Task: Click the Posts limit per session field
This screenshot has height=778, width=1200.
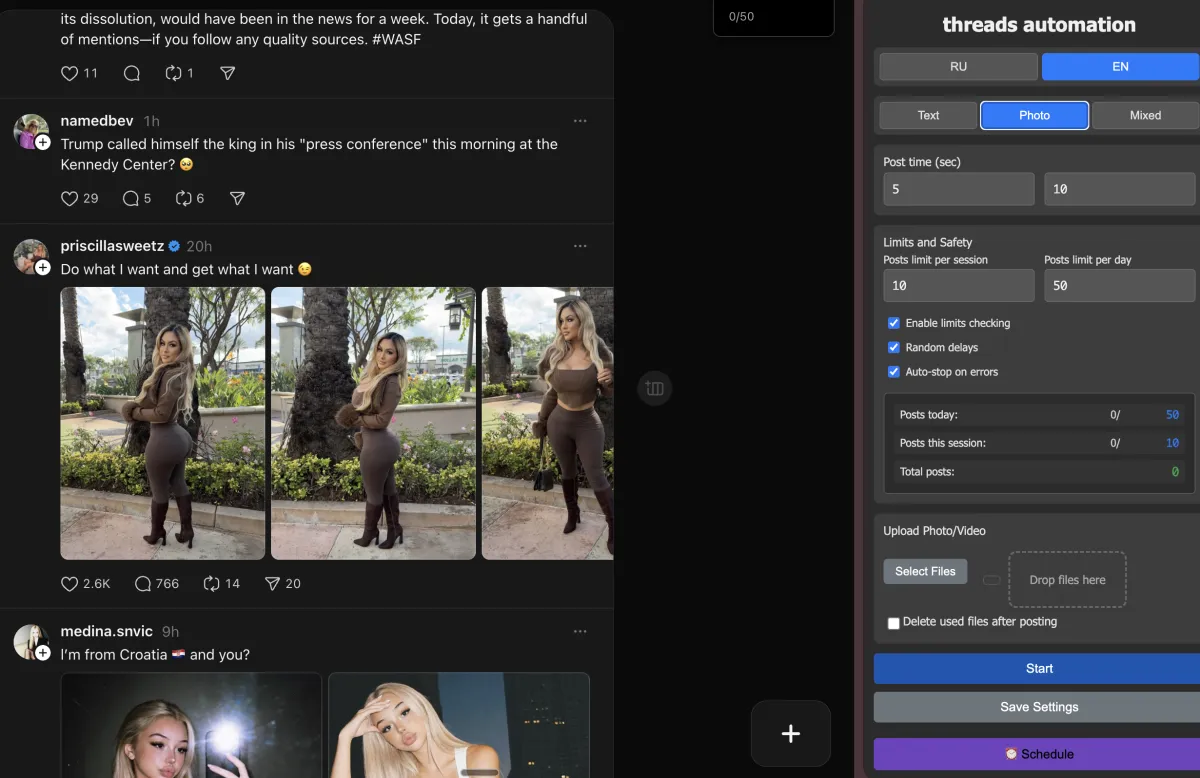Action: click(x=958, y=285)
